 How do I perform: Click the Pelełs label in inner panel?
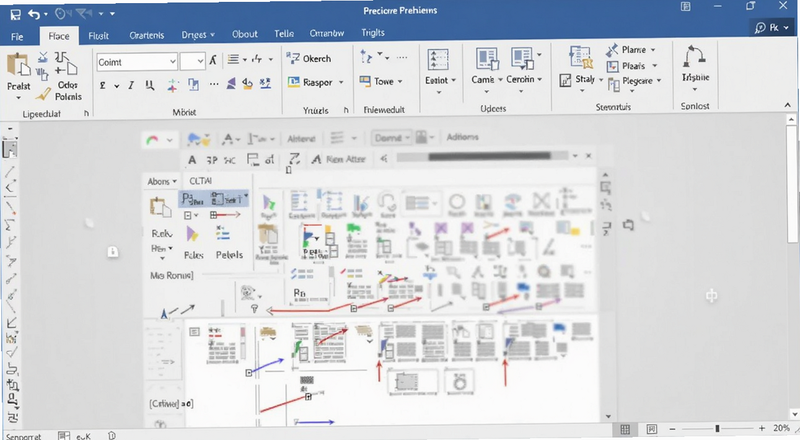[x=229, y=254]
